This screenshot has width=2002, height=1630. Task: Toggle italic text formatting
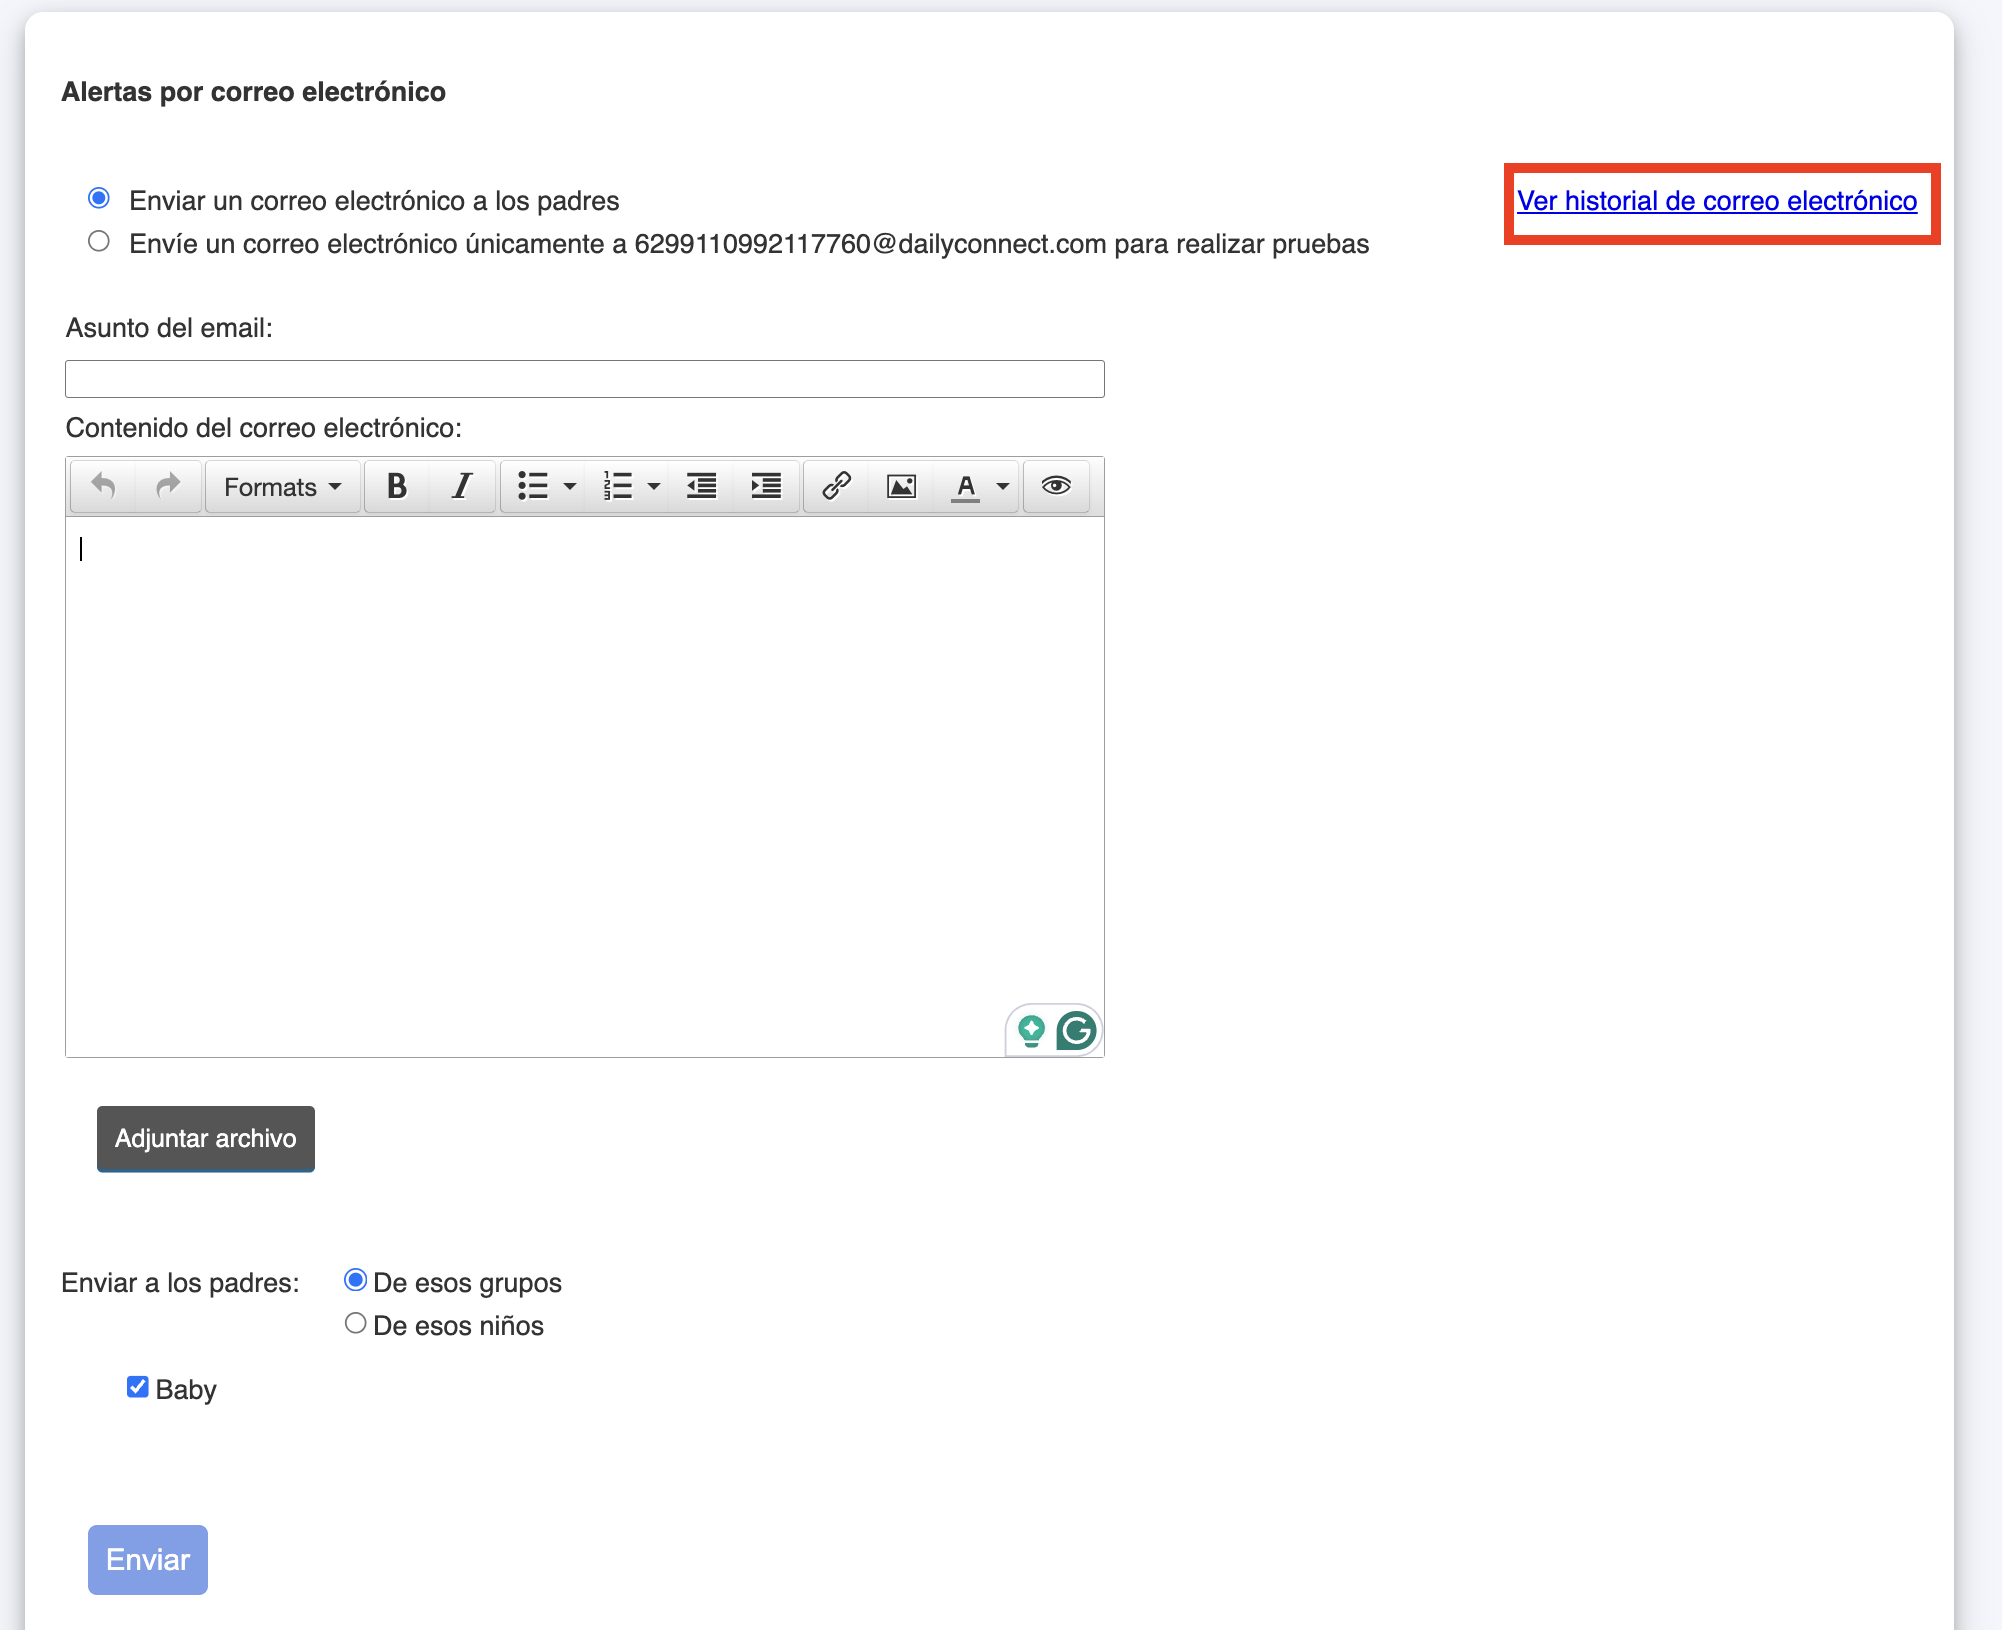coord(461,486)
